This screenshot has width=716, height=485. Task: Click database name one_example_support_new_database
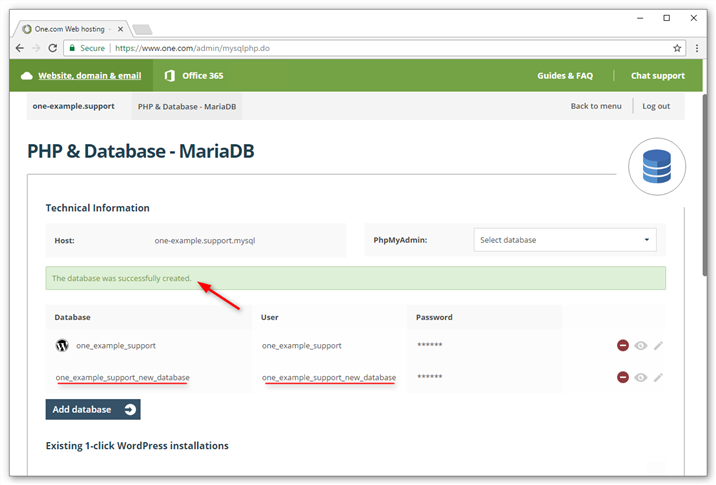(122, 378)
